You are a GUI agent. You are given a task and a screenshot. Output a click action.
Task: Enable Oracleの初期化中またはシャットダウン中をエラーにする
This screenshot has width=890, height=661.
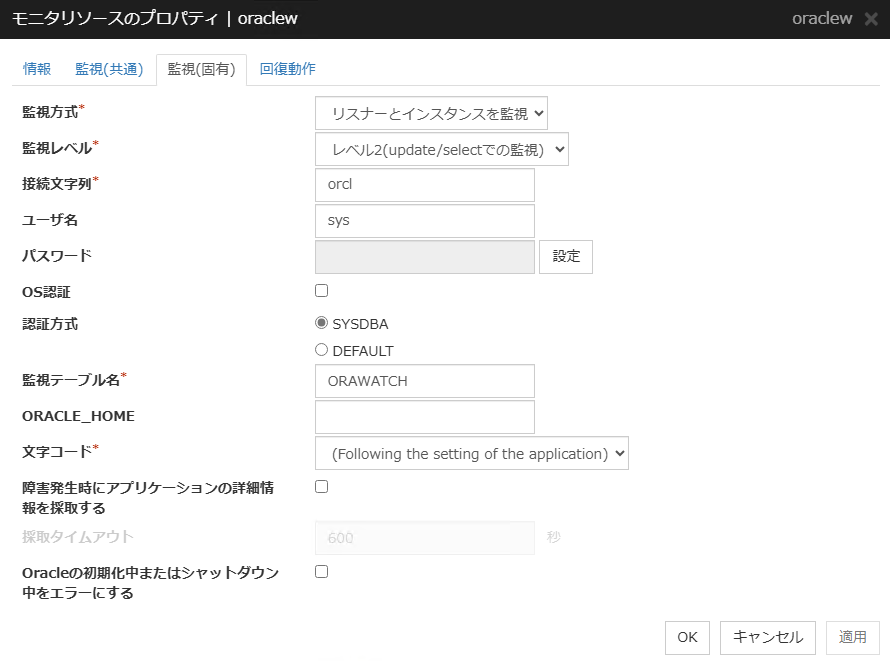coord(321,571)
